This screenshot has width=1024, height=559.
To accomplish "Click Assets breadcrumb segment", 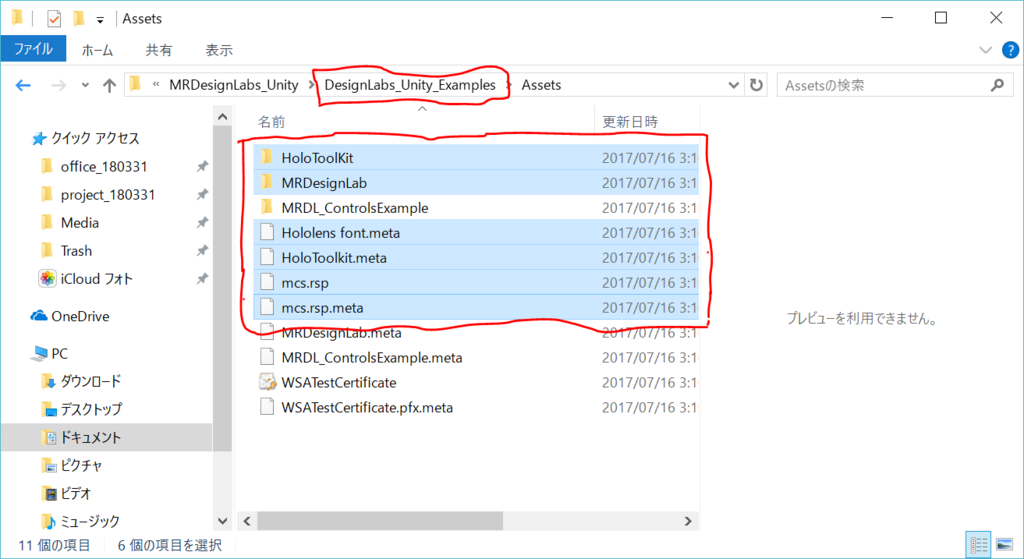I will click(x=541, y=85).
